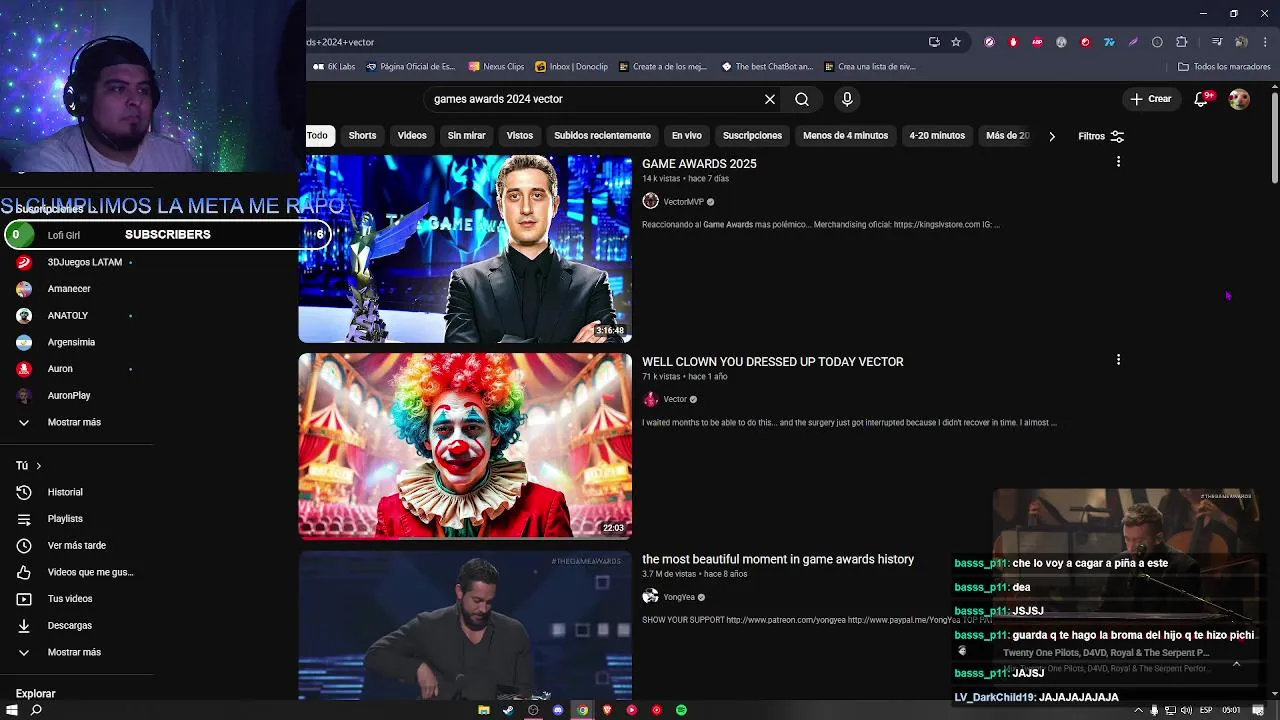This screenshot has height=720, width=1280.
Task: Open the 6K Labs bookmark
Action: coord(334,67)
